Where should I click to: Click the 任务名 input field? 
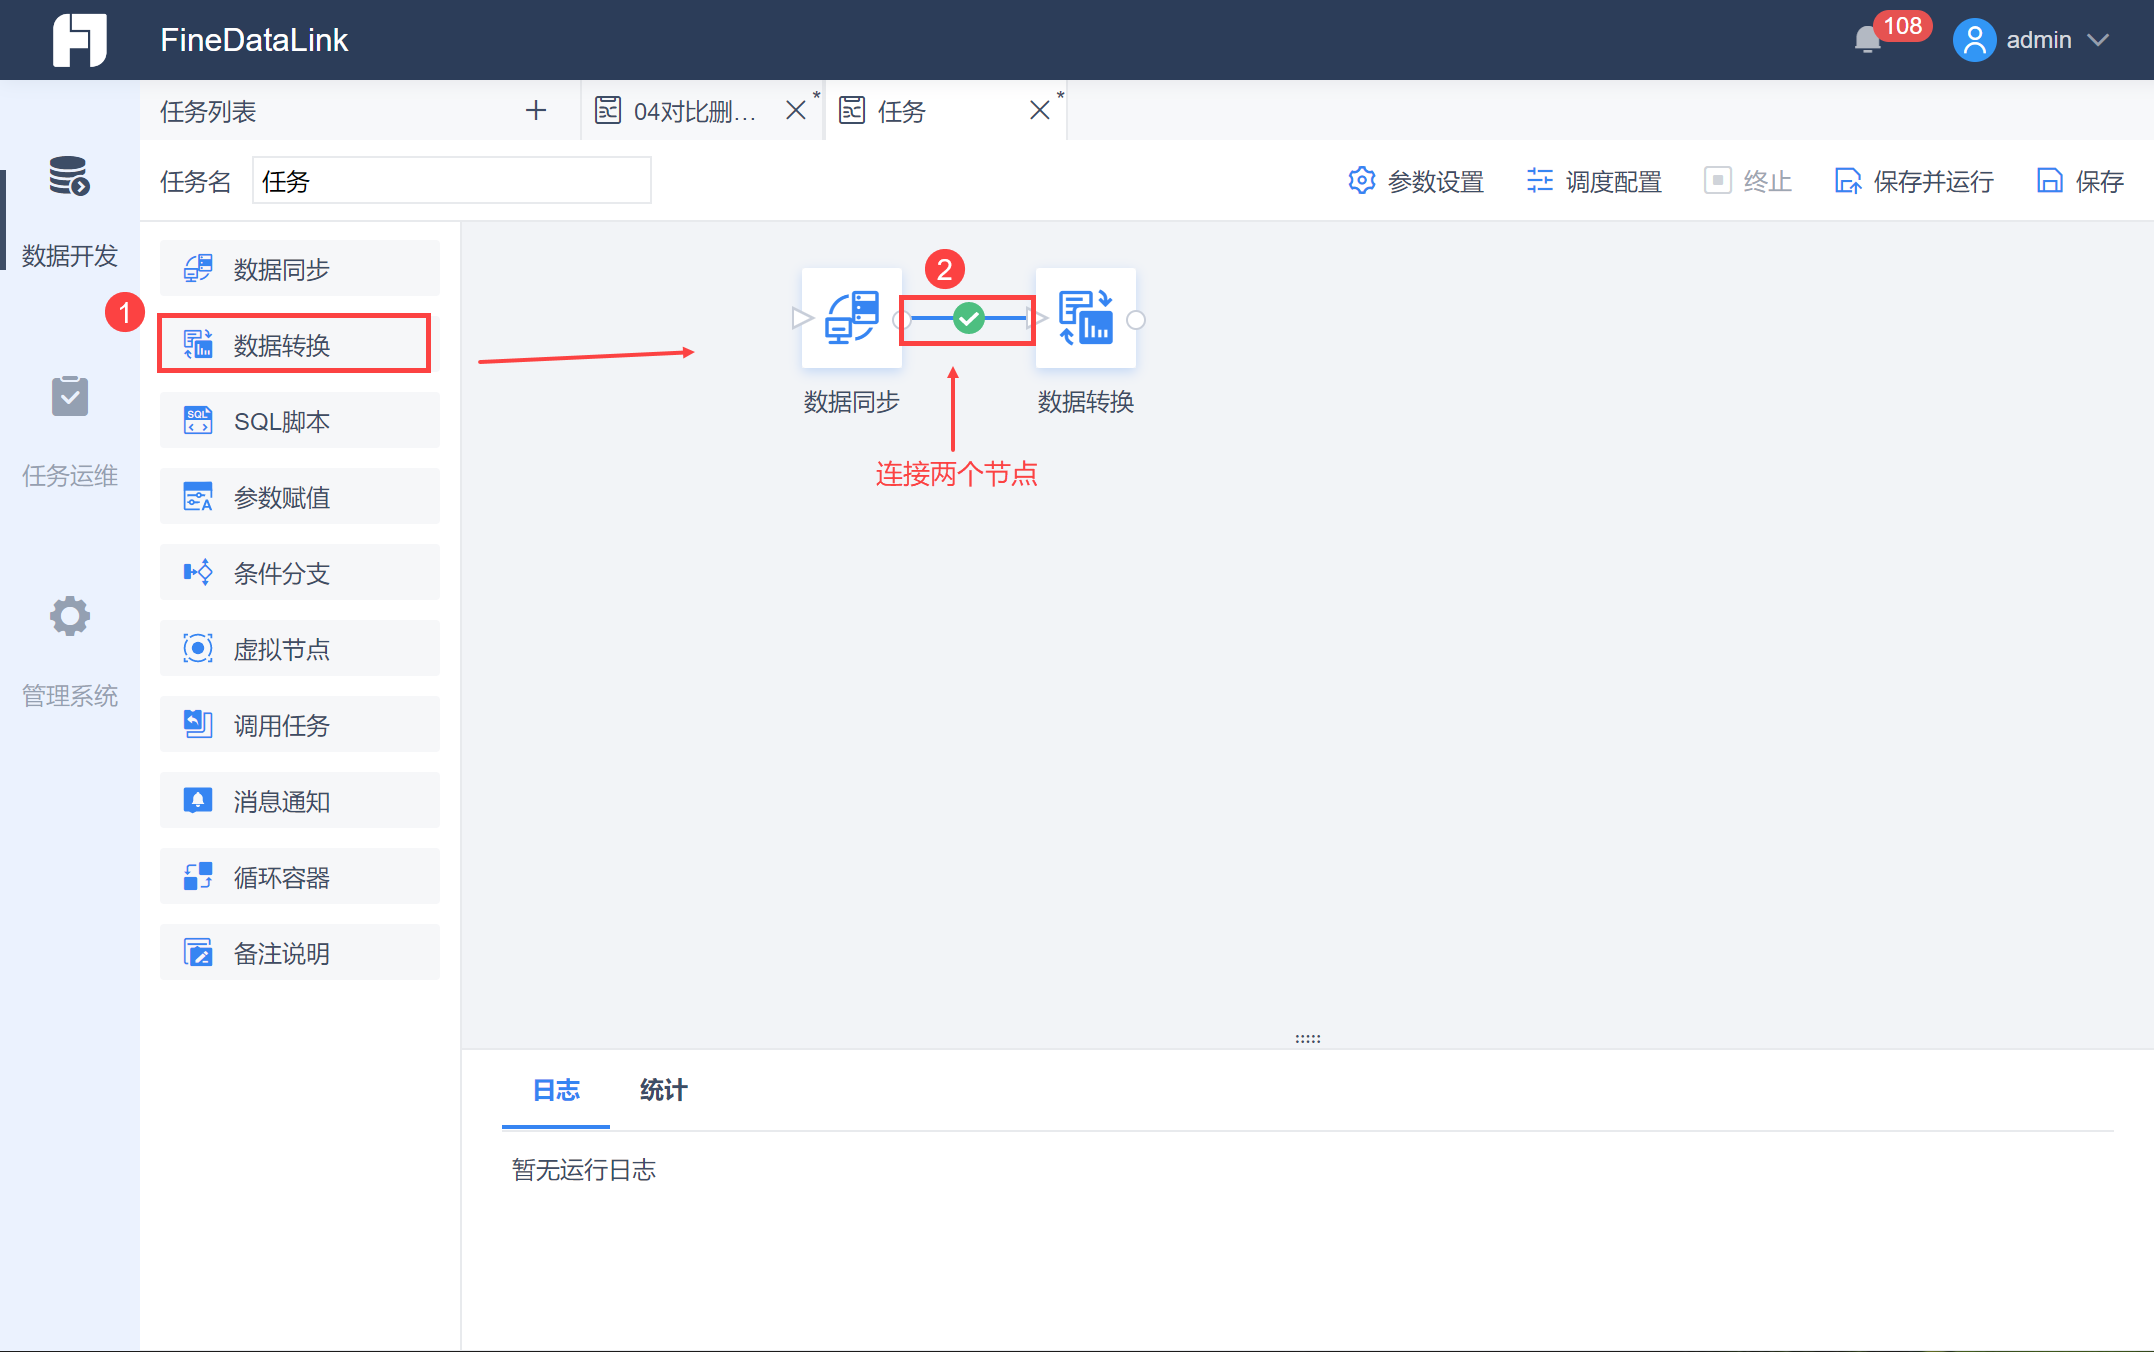(x=451, y=181)
